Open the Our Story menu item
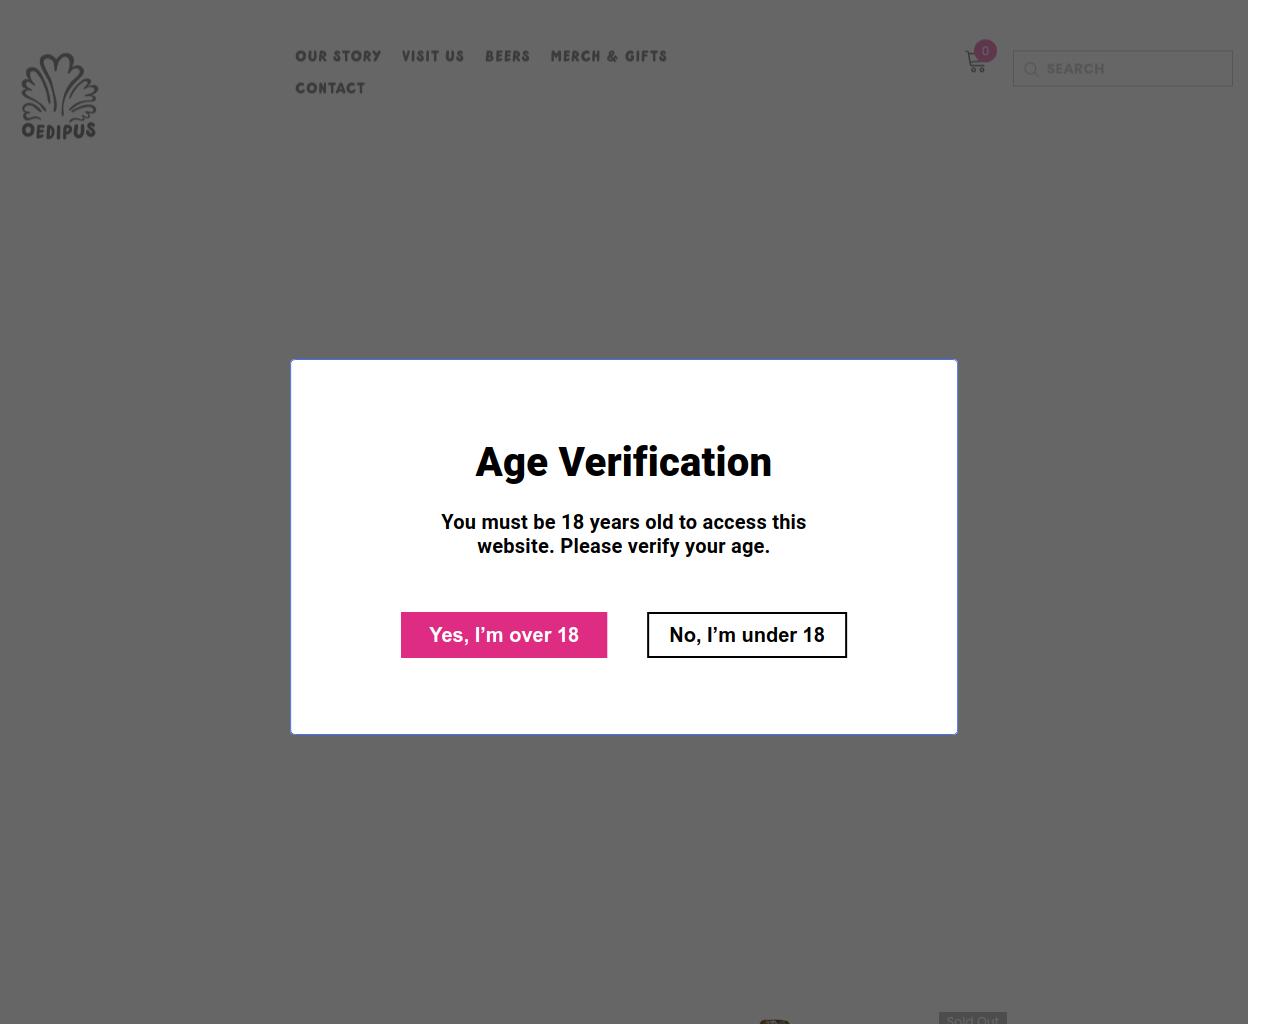Image resolution: width=1280 pixels, height=1024 pixels. tap(338, 56)
